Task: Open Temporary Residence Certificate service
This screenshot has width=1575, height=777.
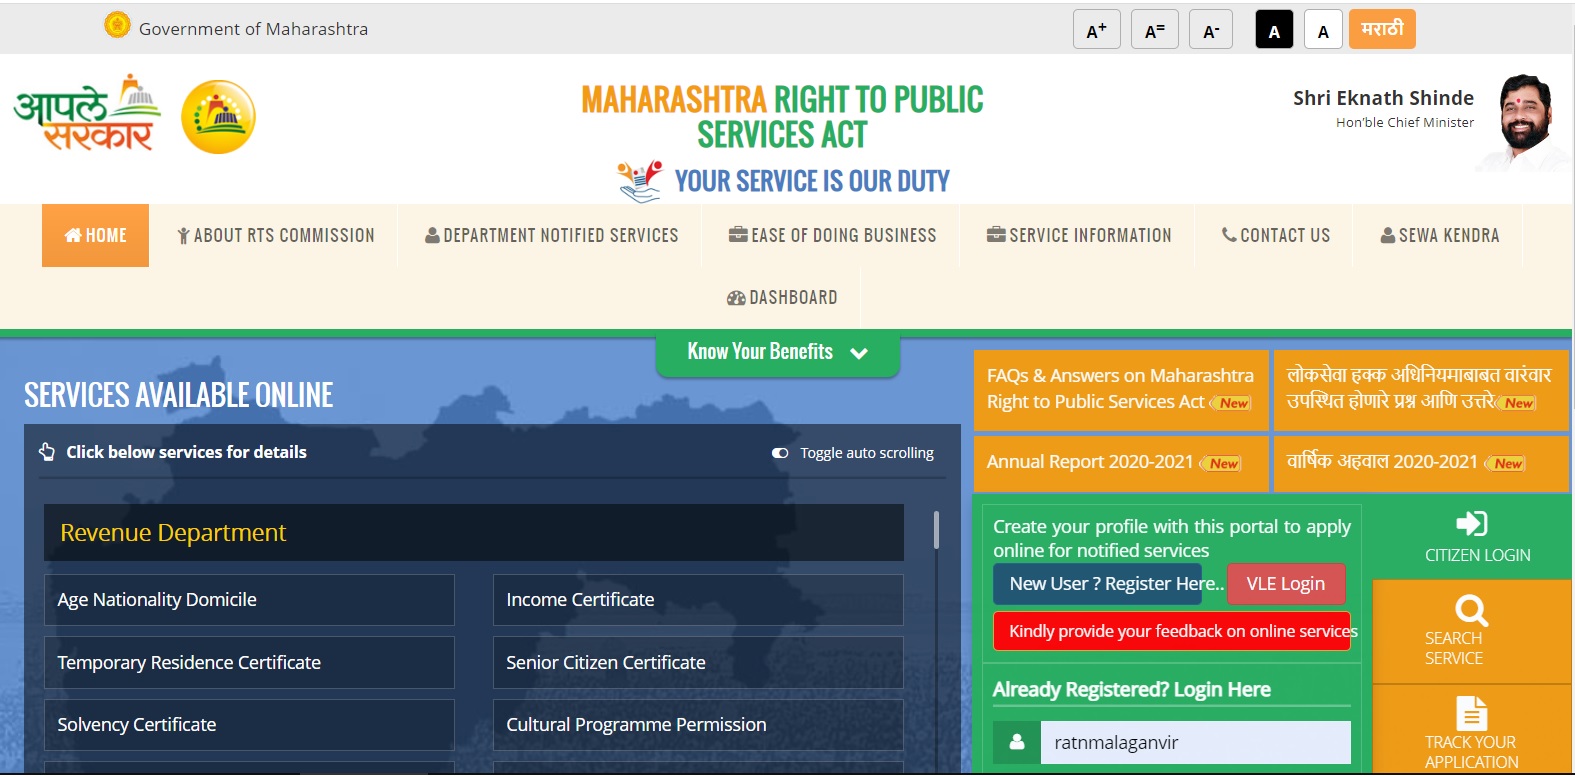Action: click(x=249, y=663)
